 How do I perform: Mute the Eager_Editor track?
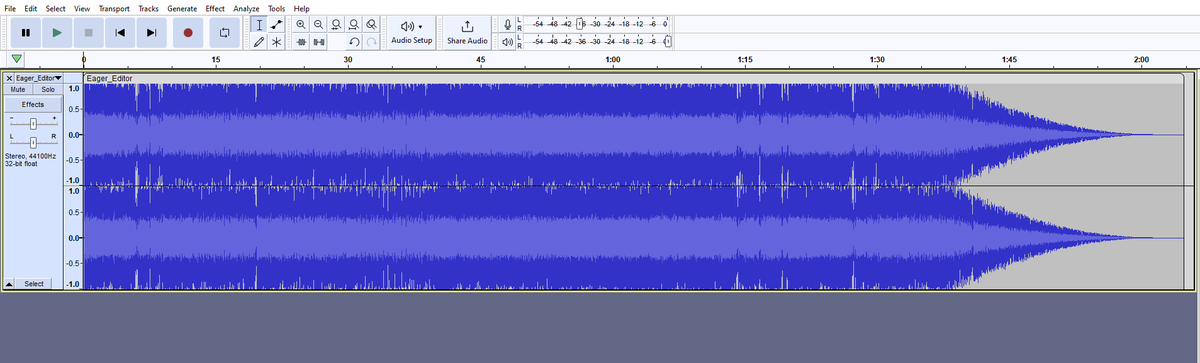(x=18, y=89)
